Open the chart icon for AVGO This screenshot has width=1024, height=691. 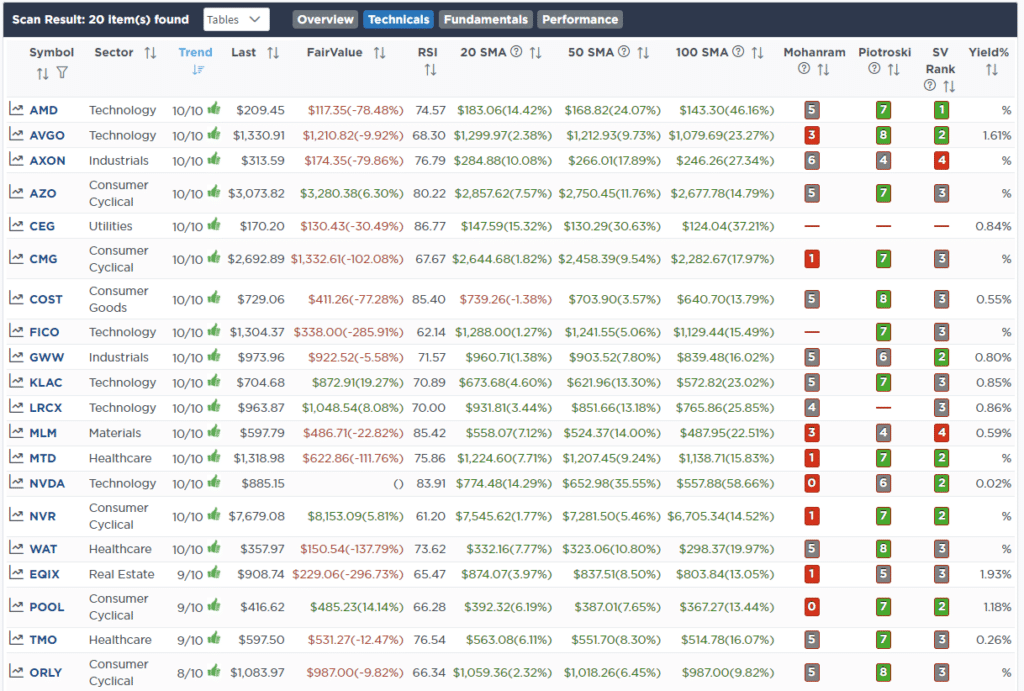[x=16, y=135]
